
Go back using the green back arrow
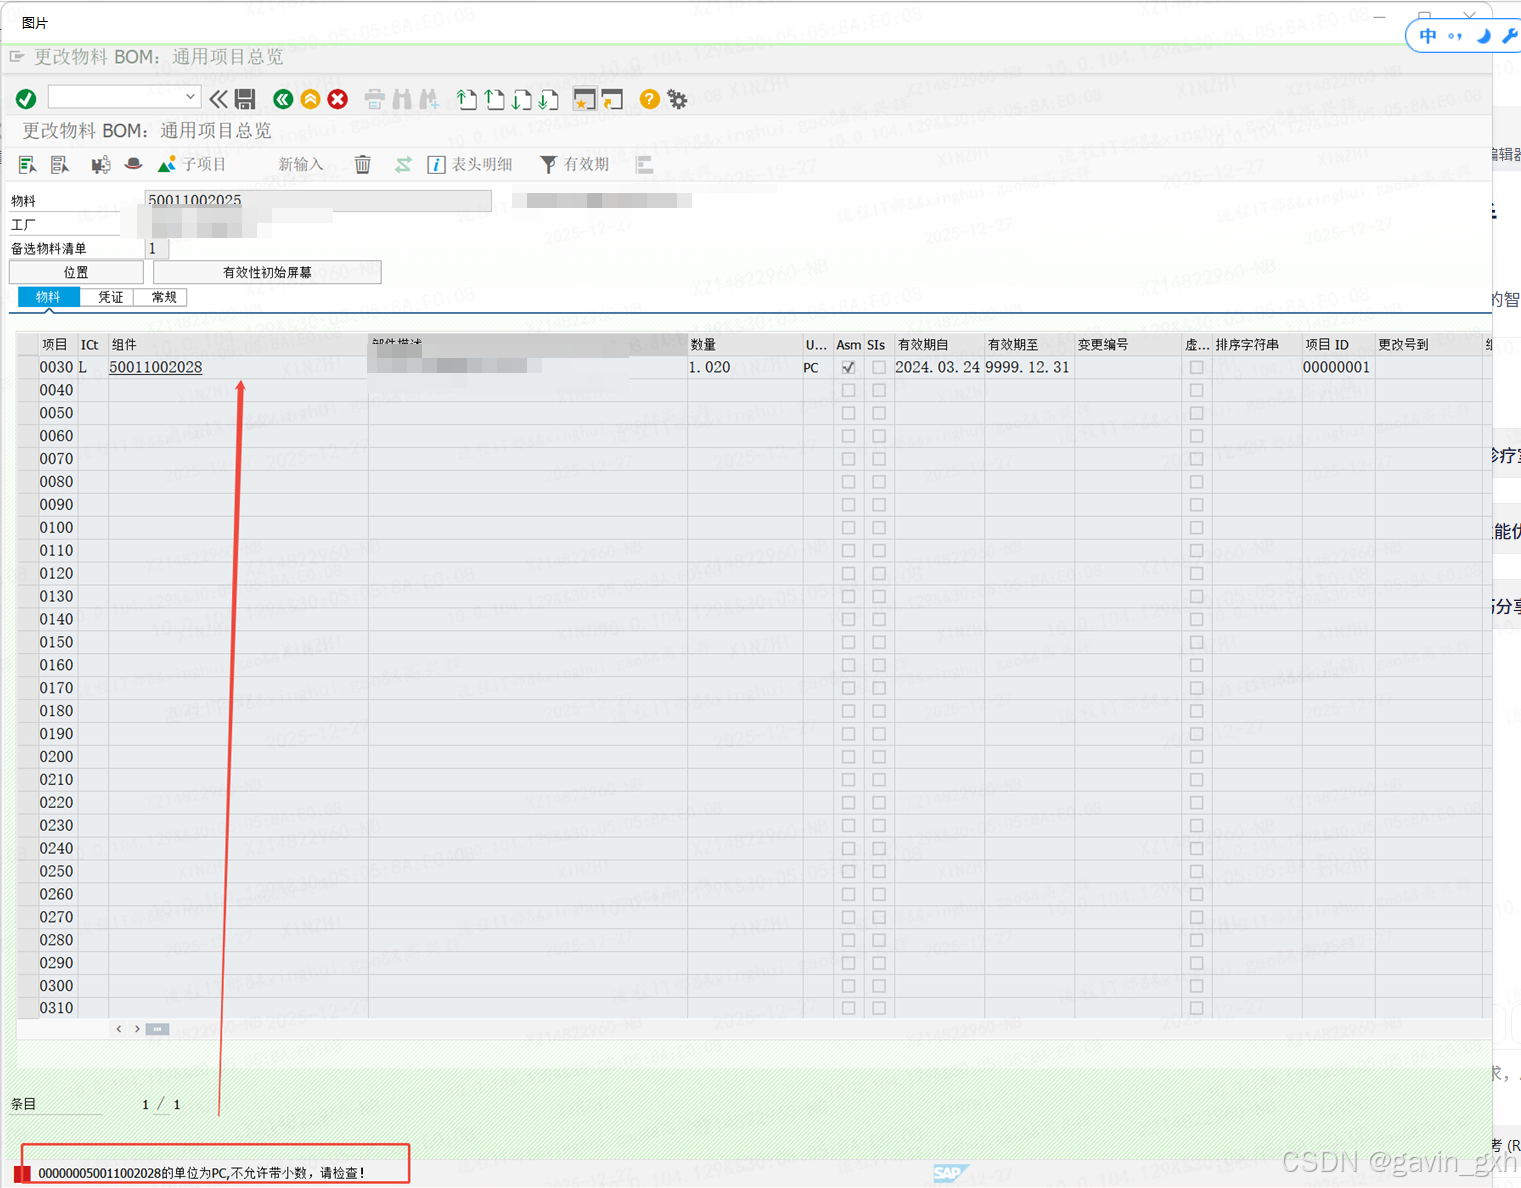click(283, 98)
